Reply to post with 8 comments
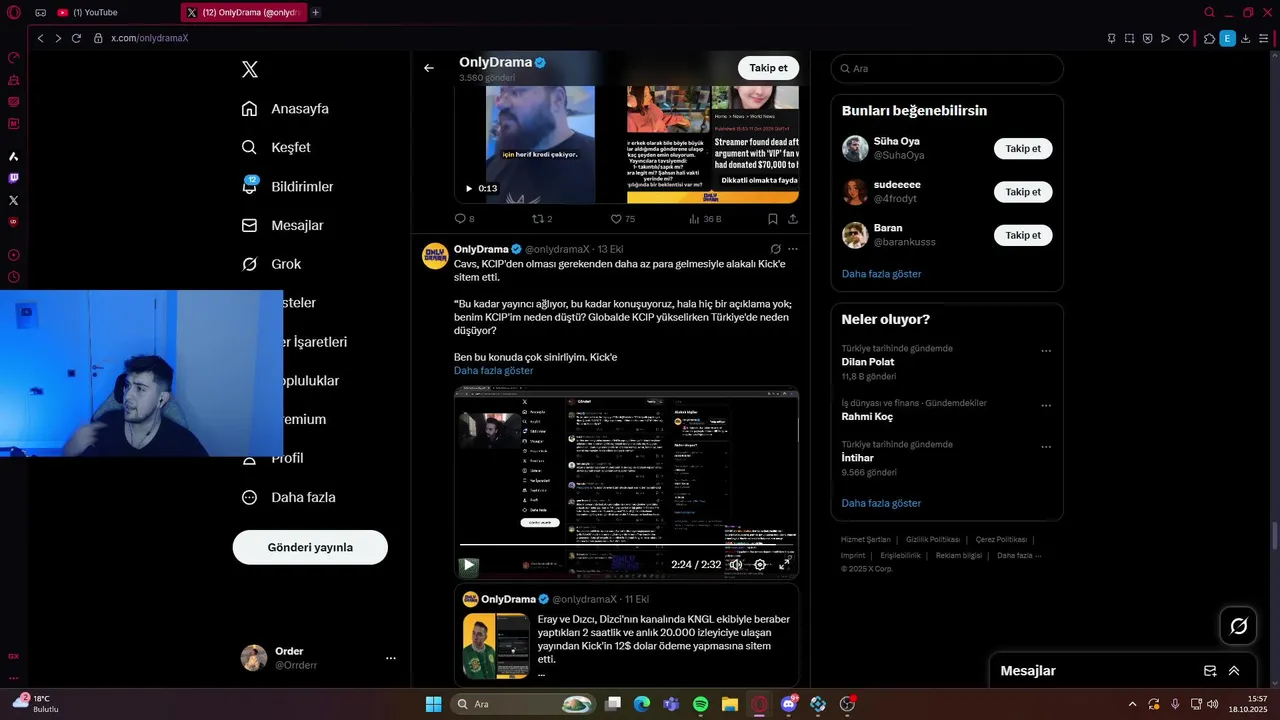Image resolution: width=1280 pixels, height=720 pixels. [464, 219]
